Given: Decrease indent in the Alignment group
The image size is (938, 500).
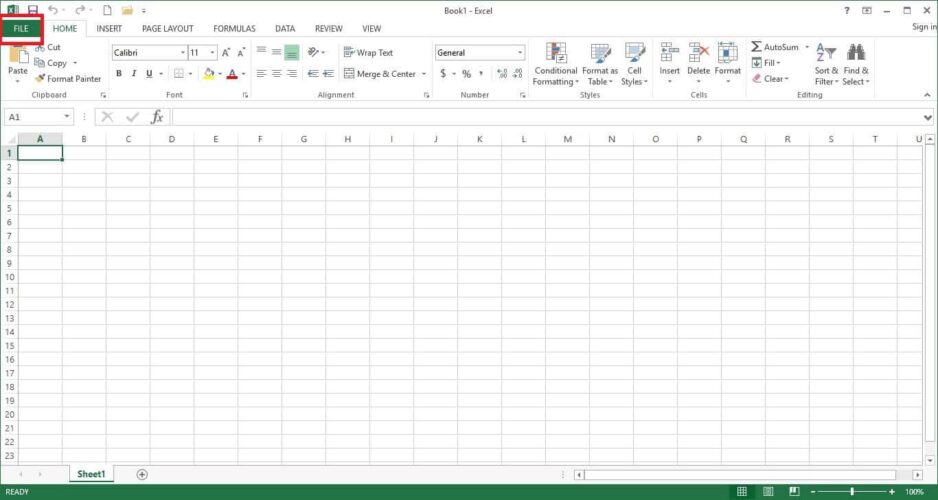Looking at the screenshot, I should (x=313, y=74).
